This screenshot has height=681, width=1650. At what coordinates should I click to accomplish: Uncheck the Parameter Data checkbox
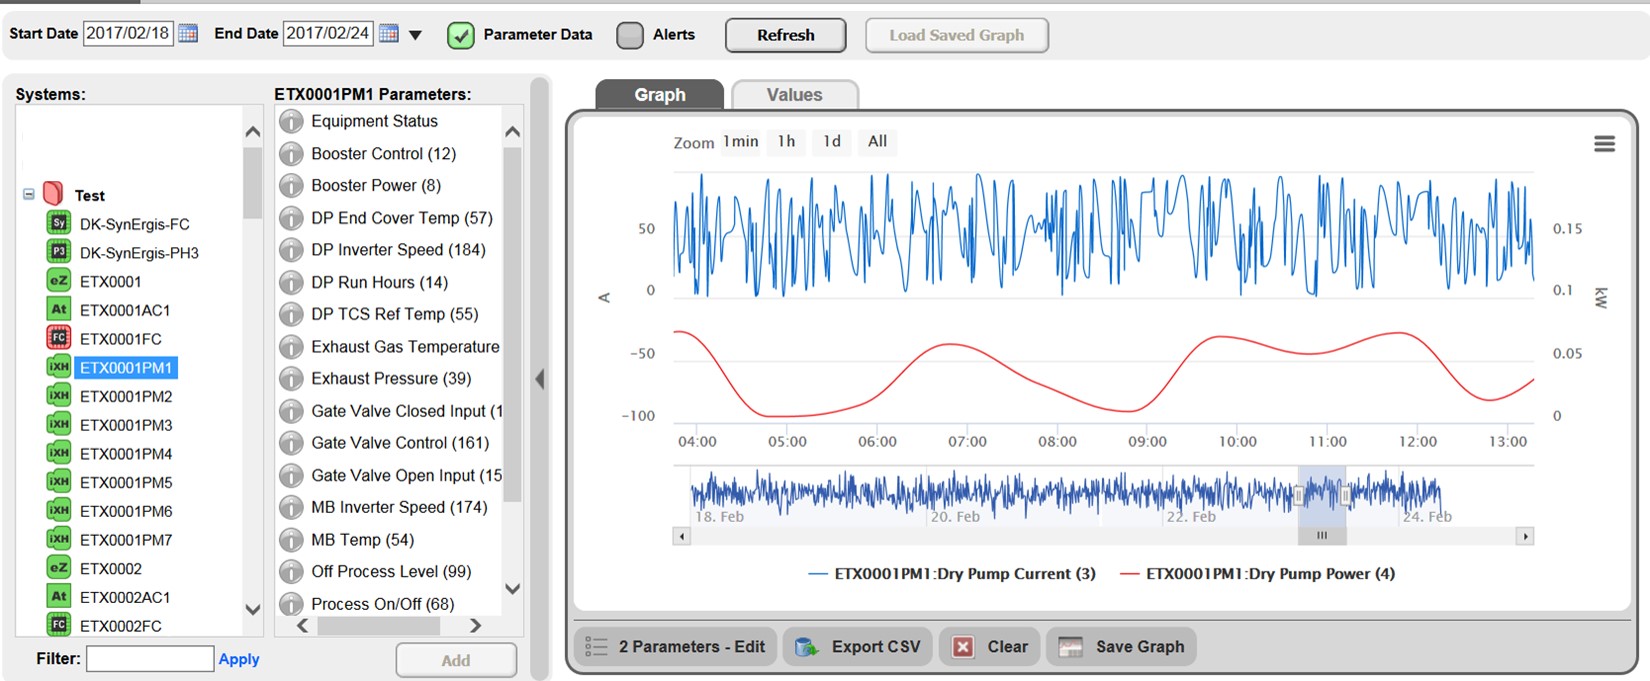click(x=460, y=35)
